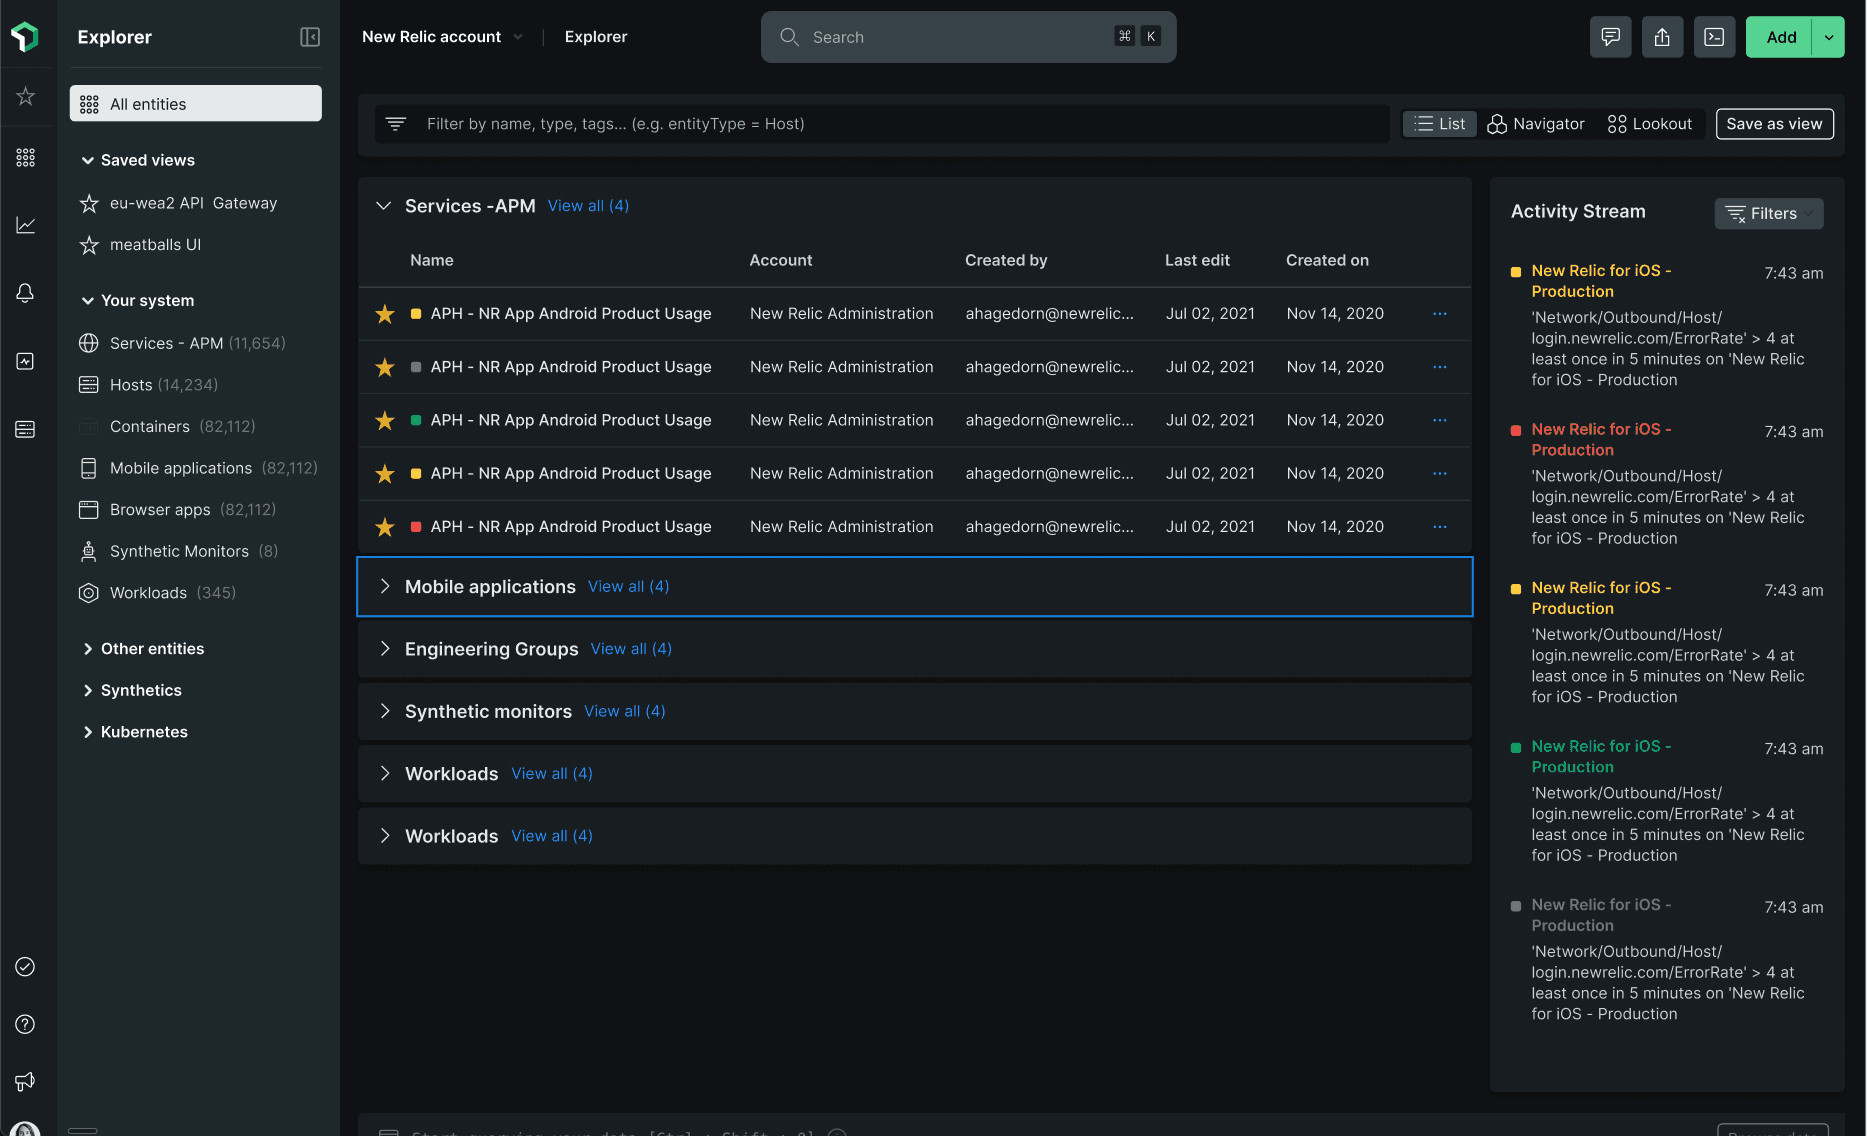Collapse the Saved views section

[88, 160]
